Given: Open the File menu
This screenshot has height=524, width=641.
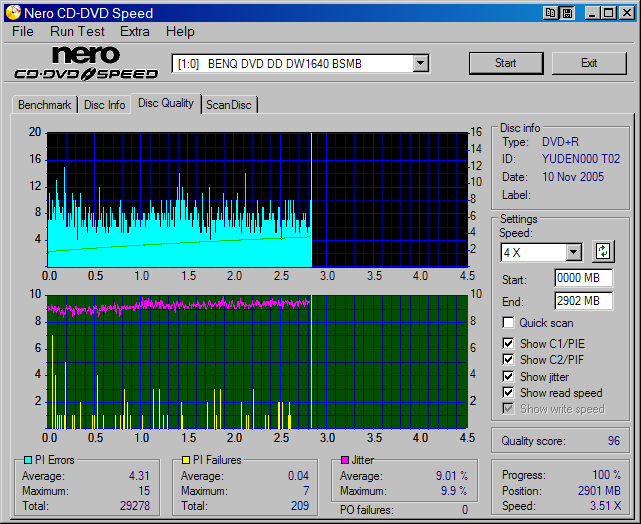Looking at the screenshot, I should [x=23, y=31].
